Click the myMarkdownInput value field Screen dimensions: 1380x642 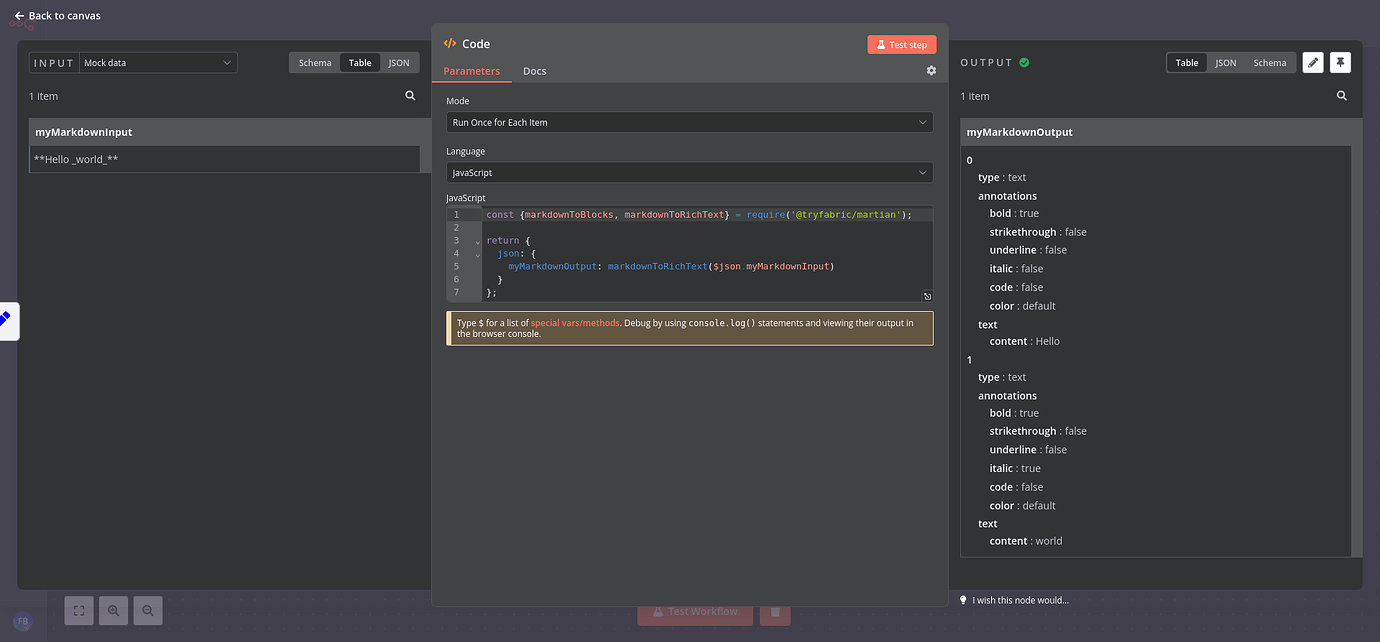(225, 158)
